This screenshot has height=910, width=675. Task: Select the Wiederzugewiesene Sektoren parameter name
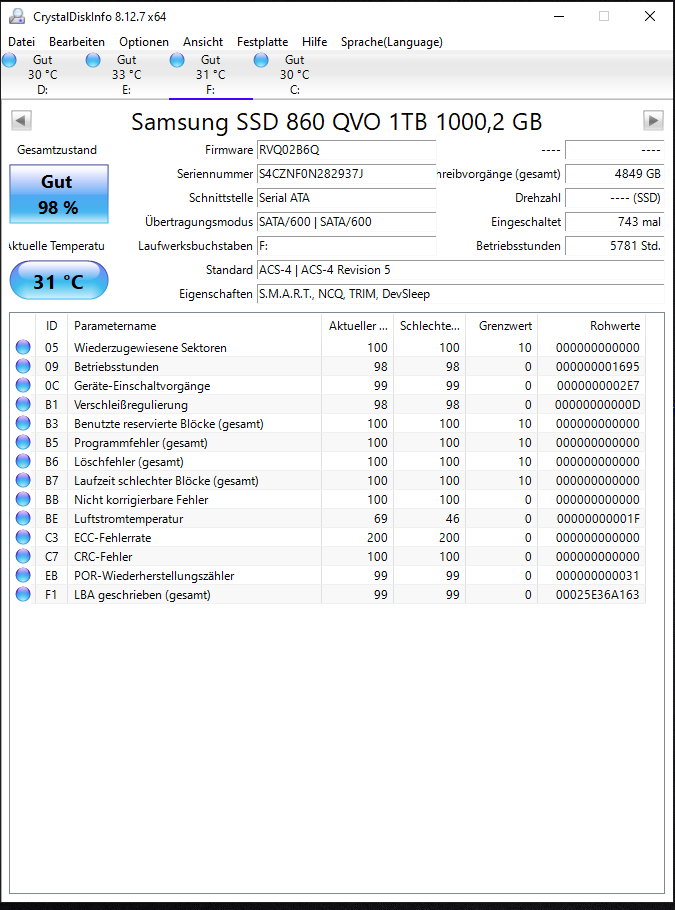[150, 348]
